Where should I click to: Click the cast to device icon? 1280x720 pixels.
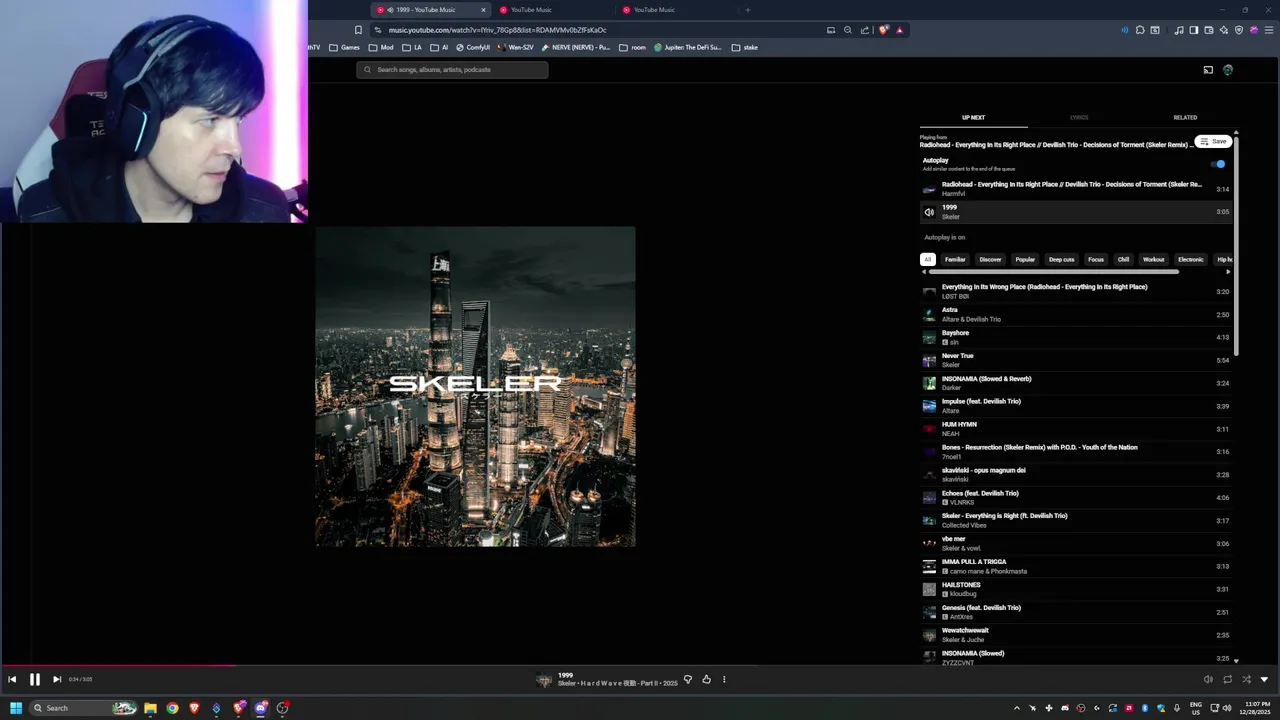pos(1208,70)
